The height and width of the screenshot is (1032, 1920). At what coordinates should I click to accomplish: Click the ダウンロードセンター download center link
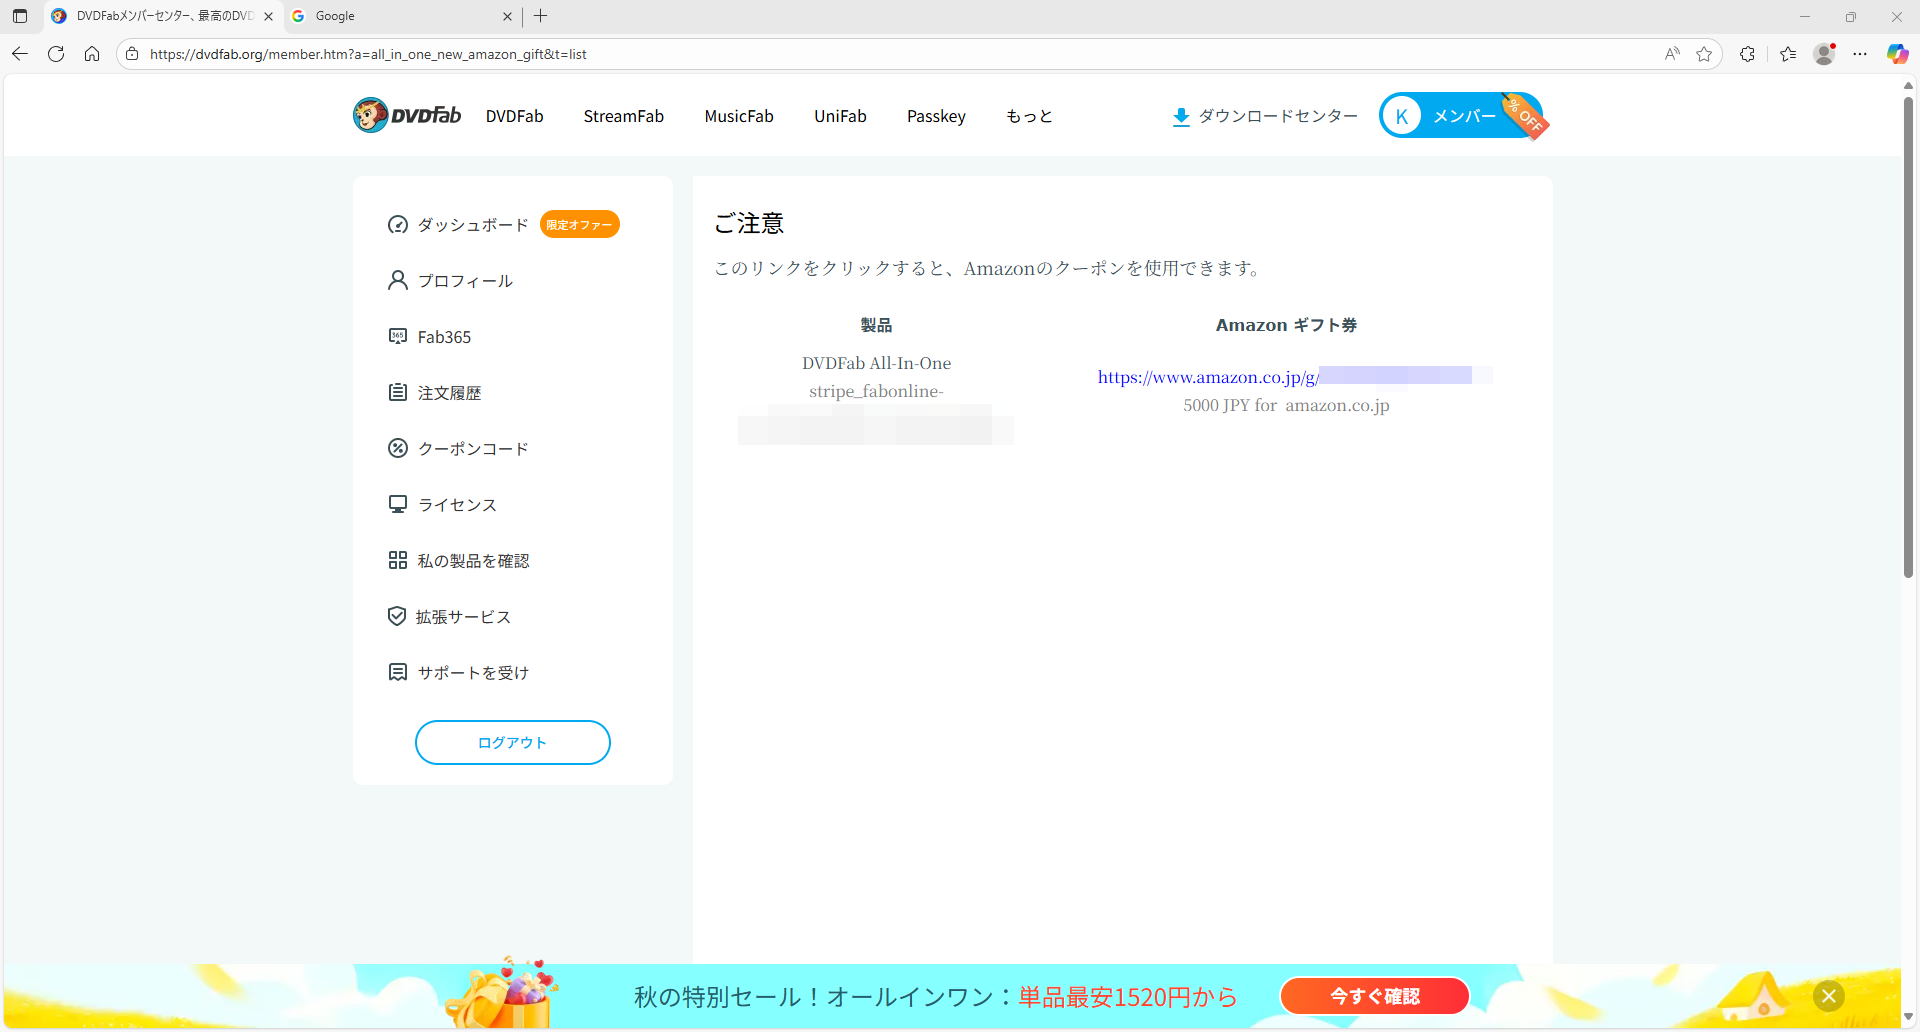tap(1265, 116)
